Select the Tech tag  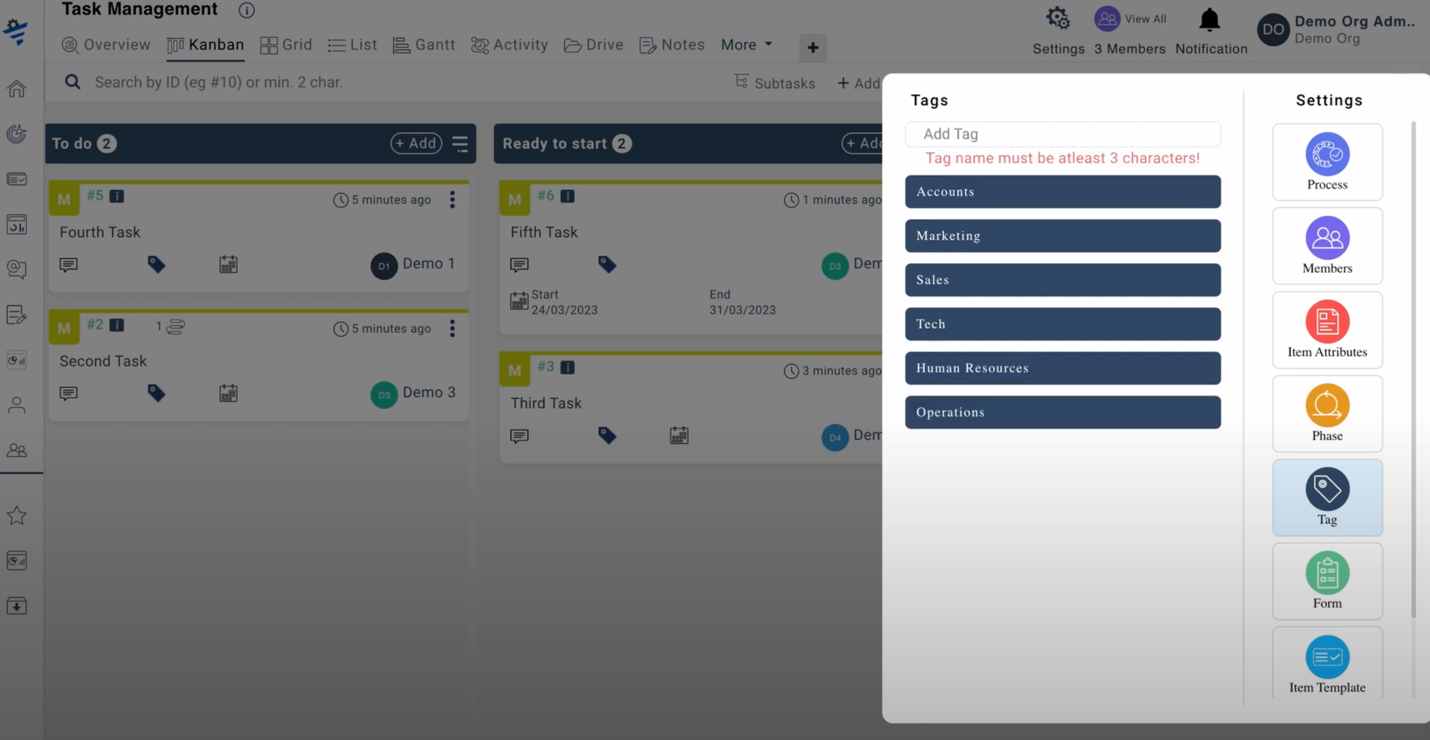point(1063,324)
